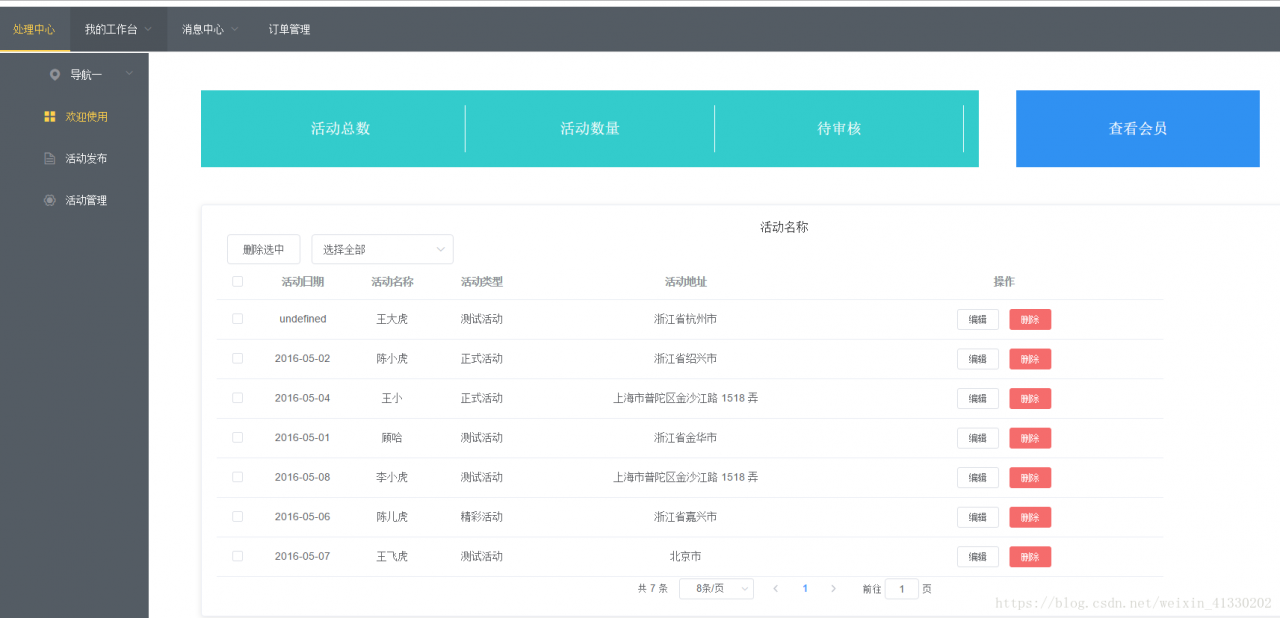This screenshot has height=618, width=1280.
Task: Click the date cell 2016-05-02
Action: [x=302, y=358]
